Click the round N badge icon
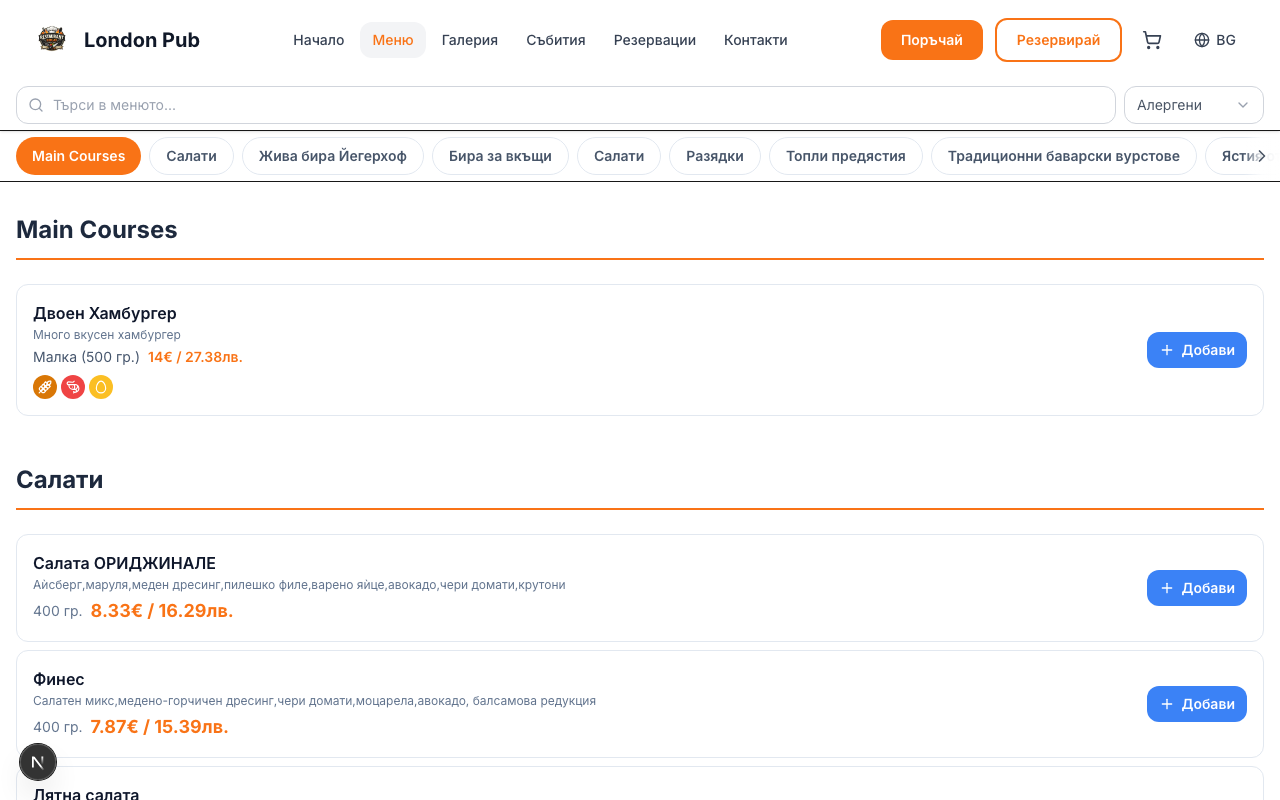Screen dimensions: 1280x800 (x=38, y=762)
